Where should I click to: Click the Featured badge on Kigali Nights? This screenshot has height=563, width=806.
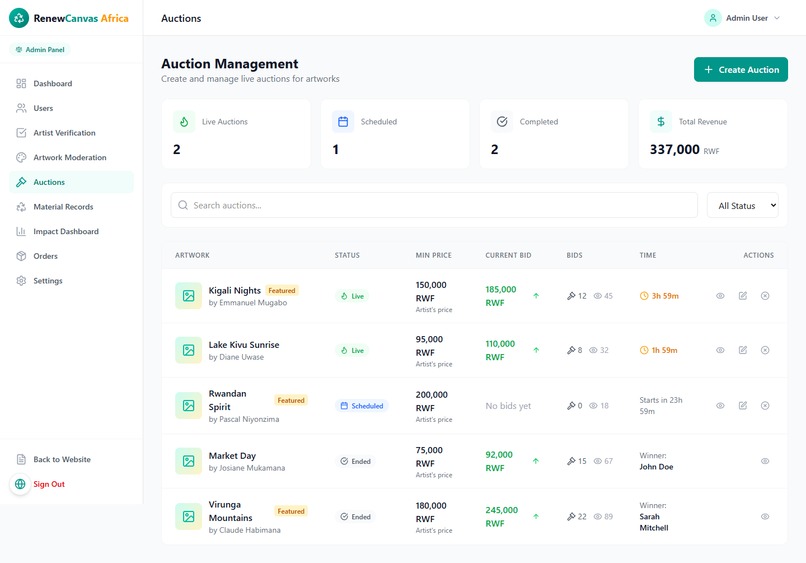point(282,290)
